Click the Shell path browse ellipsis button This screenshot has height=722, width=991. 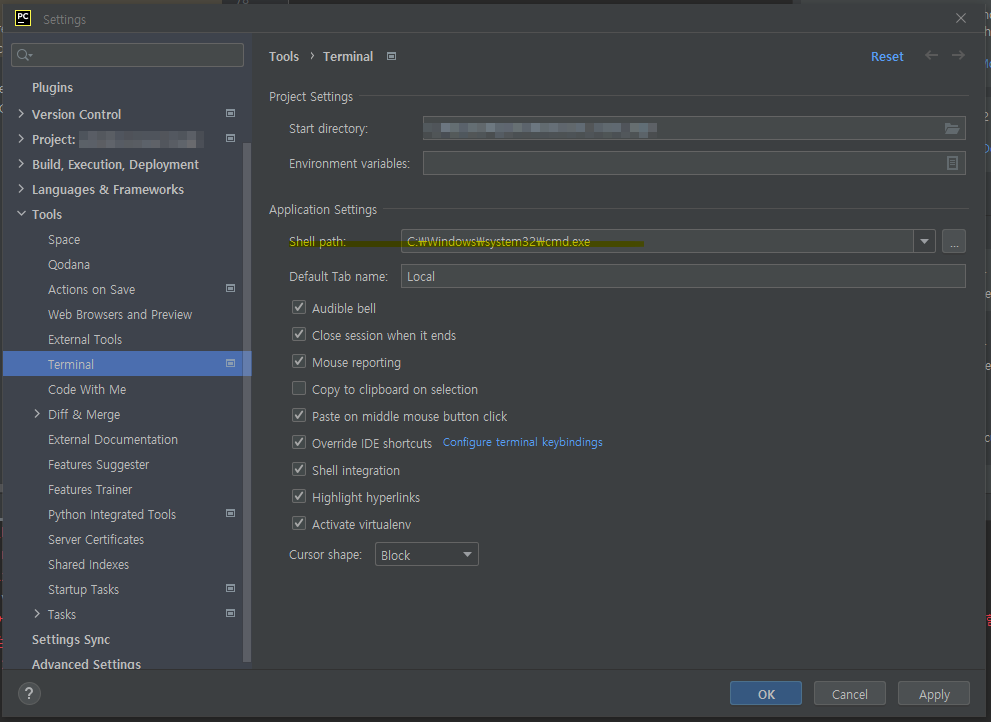click(954, 241)
